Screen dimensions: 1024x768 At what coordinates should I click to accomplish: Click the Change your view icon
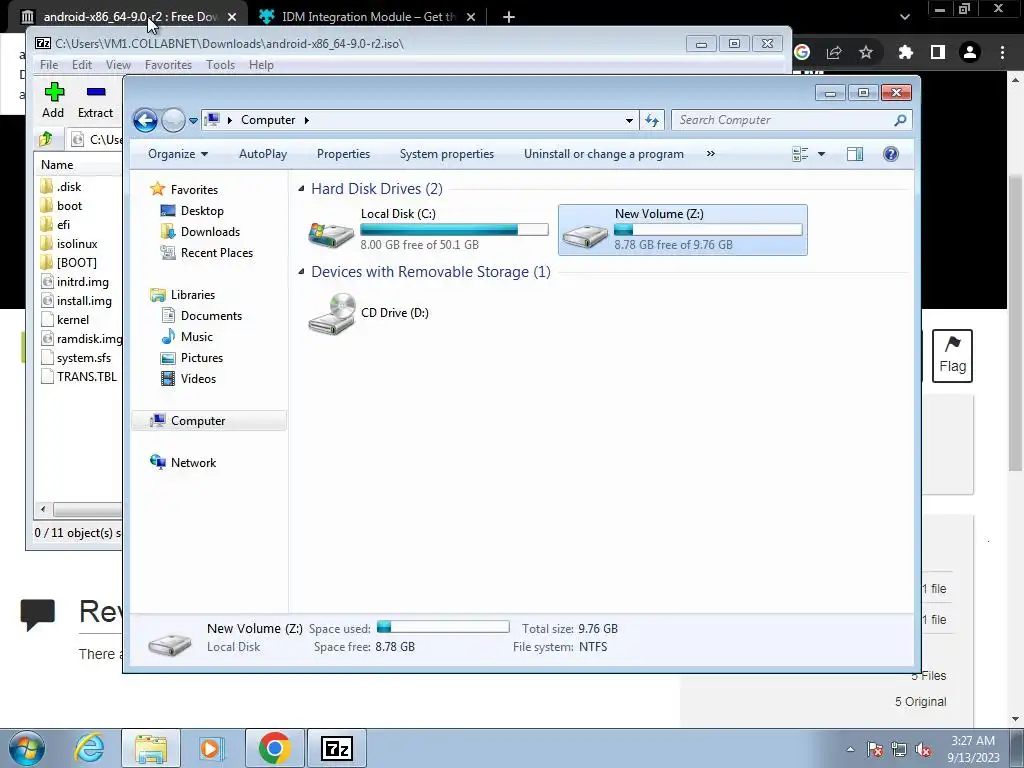(x=800, y=154)
